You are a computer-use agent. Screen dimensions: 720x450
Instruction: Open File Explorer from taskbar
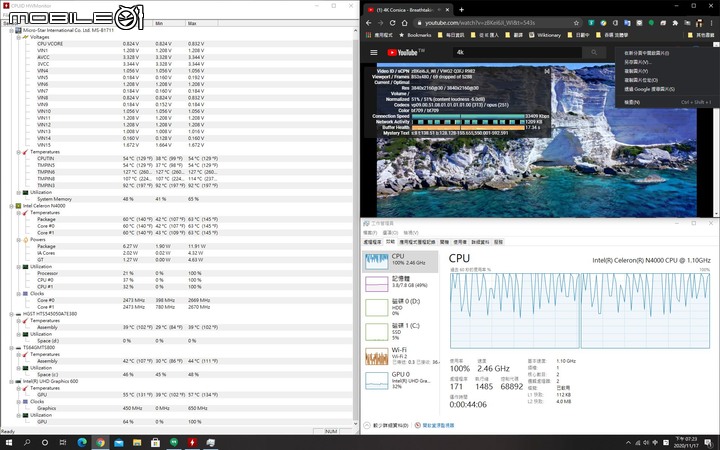137,443
